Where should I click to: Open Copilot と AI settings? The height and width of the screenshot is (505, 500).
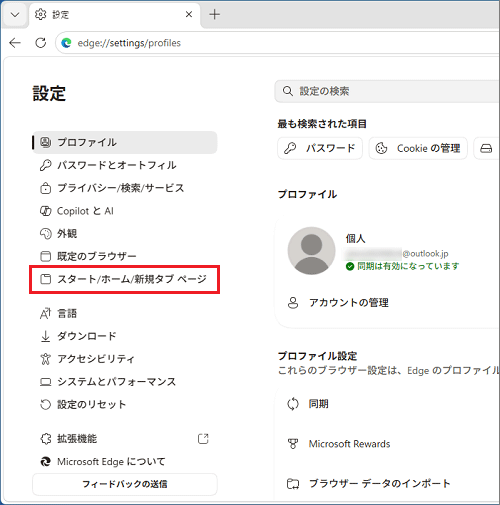[125, 211]
